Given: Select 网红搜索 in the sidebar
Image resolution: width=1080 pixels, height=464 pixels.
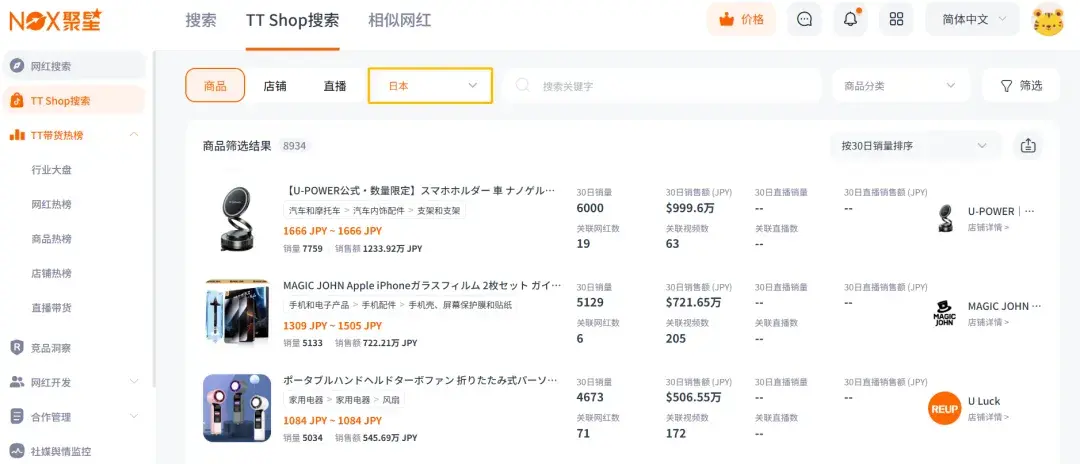Looking at the screenshot, I should tap(74, 66).
